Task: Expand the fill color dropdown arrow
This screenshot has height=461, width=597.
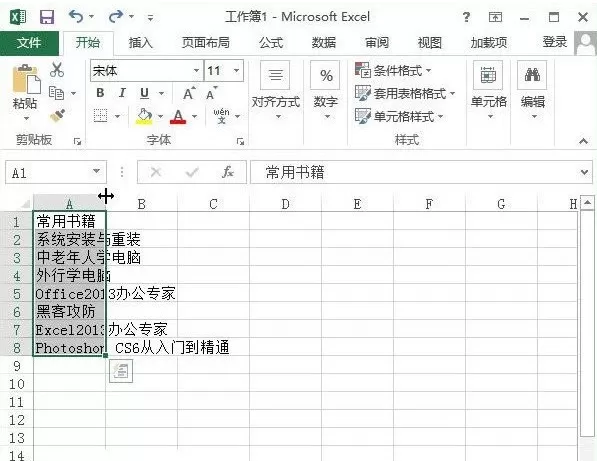Action: click(160, 116)
